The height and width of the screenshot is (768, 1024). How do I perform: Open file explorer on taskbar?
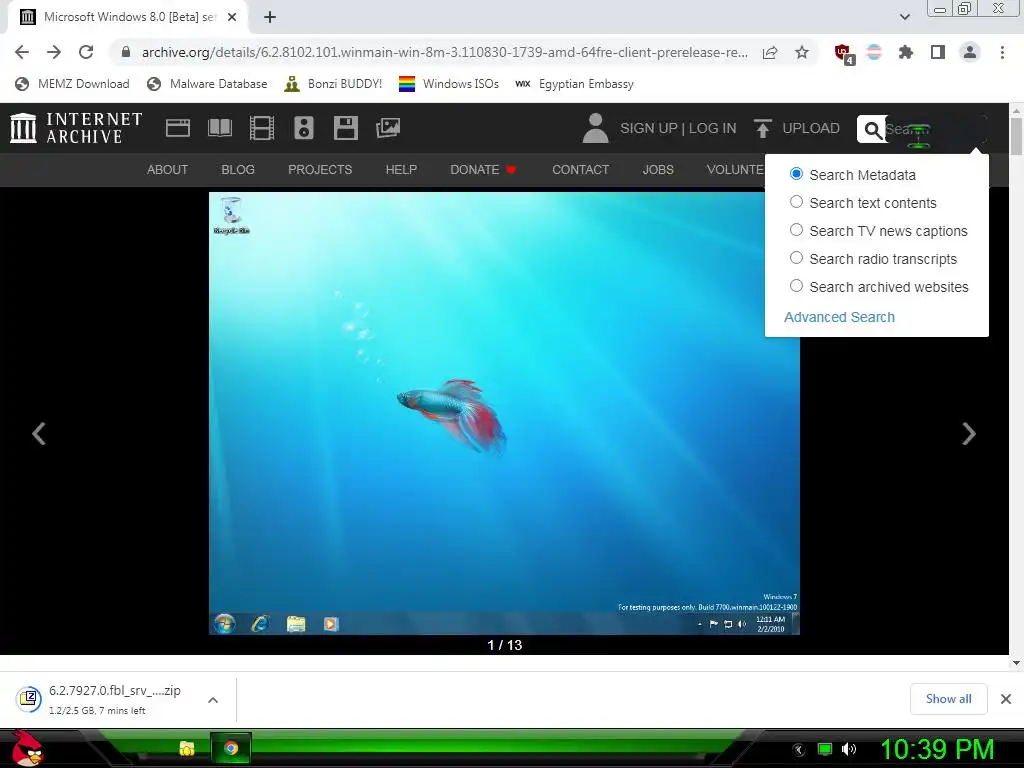187,748
